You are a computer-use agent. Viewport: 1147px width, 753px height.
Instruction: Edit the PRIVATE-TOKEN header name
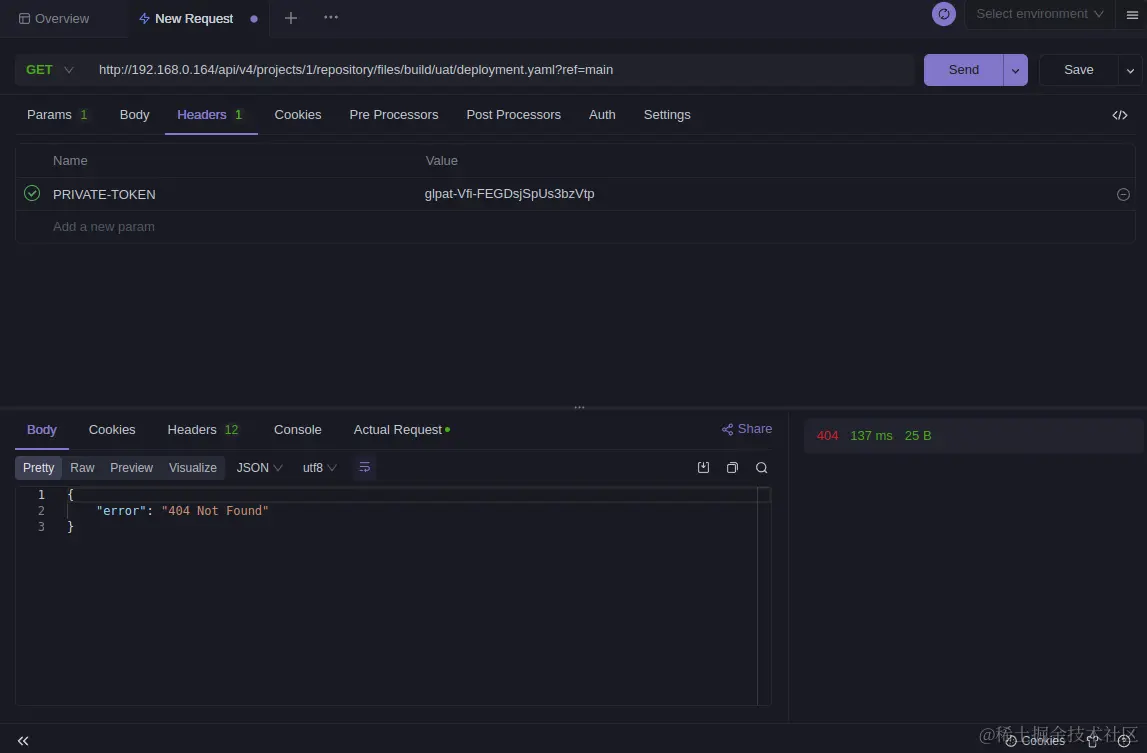[104, 194]
